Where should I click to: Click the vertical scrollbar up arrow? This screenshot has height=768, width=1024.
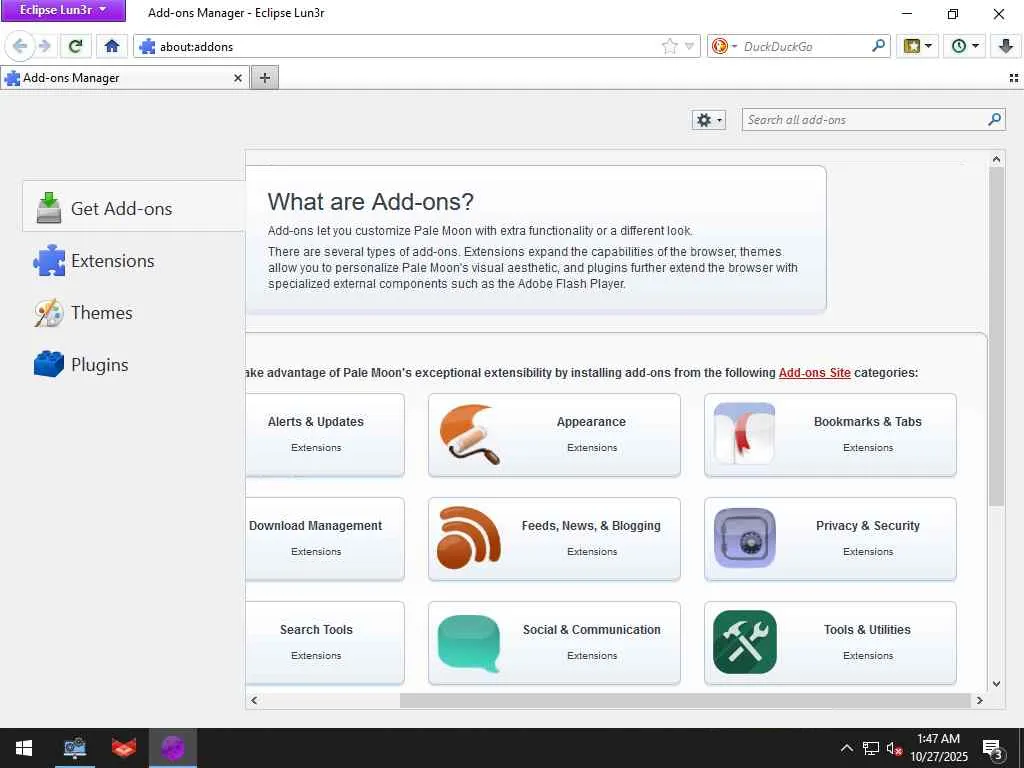(x=996, y=159)
